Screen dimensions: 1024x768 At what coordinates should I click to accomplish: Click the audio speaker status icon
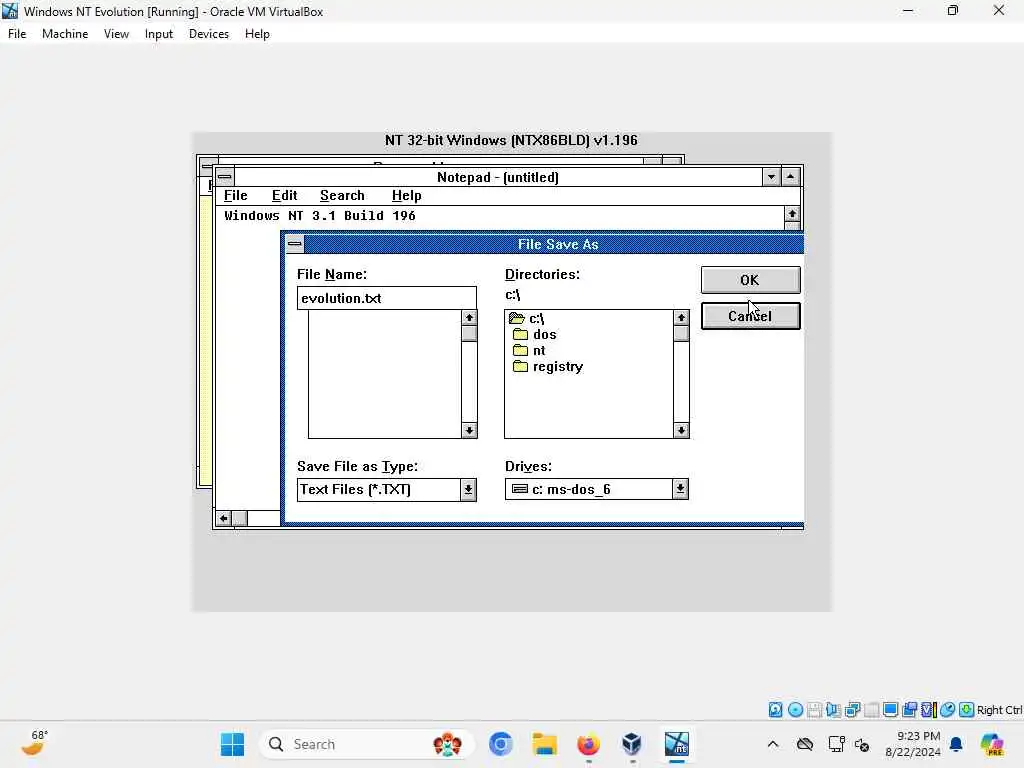click(x=833, y=710)
